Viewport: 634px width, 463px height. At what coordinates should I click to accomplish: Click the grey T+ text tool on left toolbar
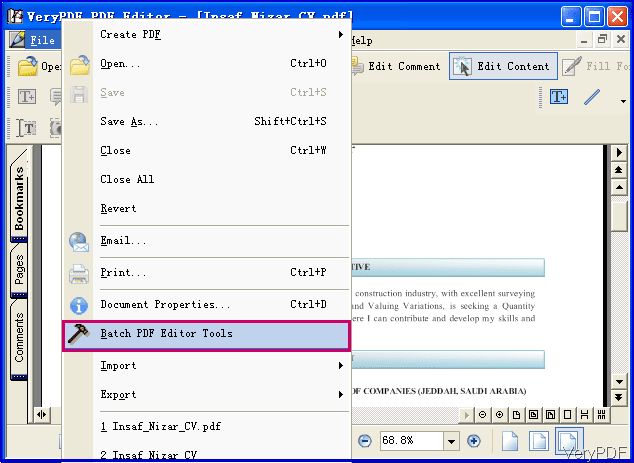(x=27, y=97)
